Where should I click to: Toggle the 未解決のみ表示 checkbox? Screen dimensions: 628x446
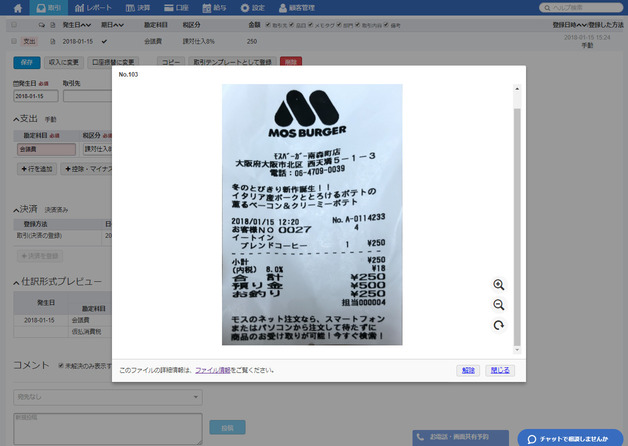click(61, 366)
